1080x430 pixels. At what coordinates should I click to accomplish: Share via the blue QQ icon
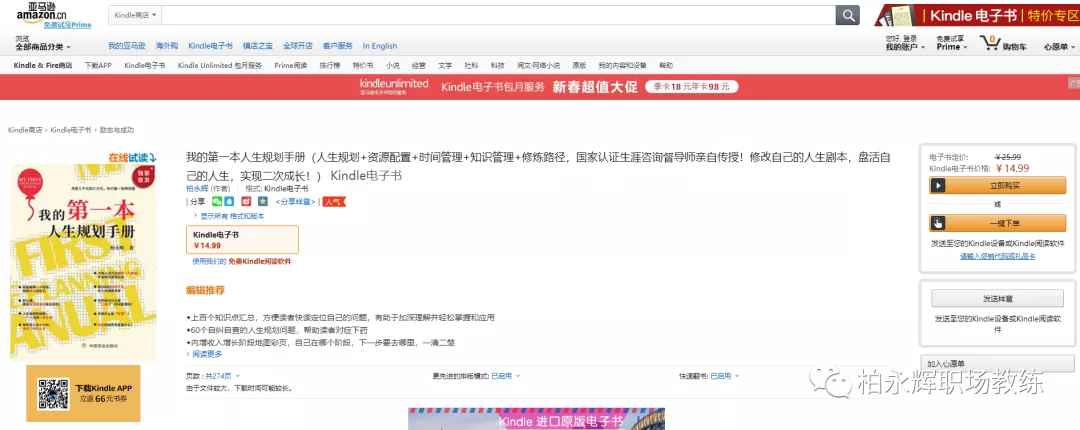pyautogui.click(x=228, y=201)
